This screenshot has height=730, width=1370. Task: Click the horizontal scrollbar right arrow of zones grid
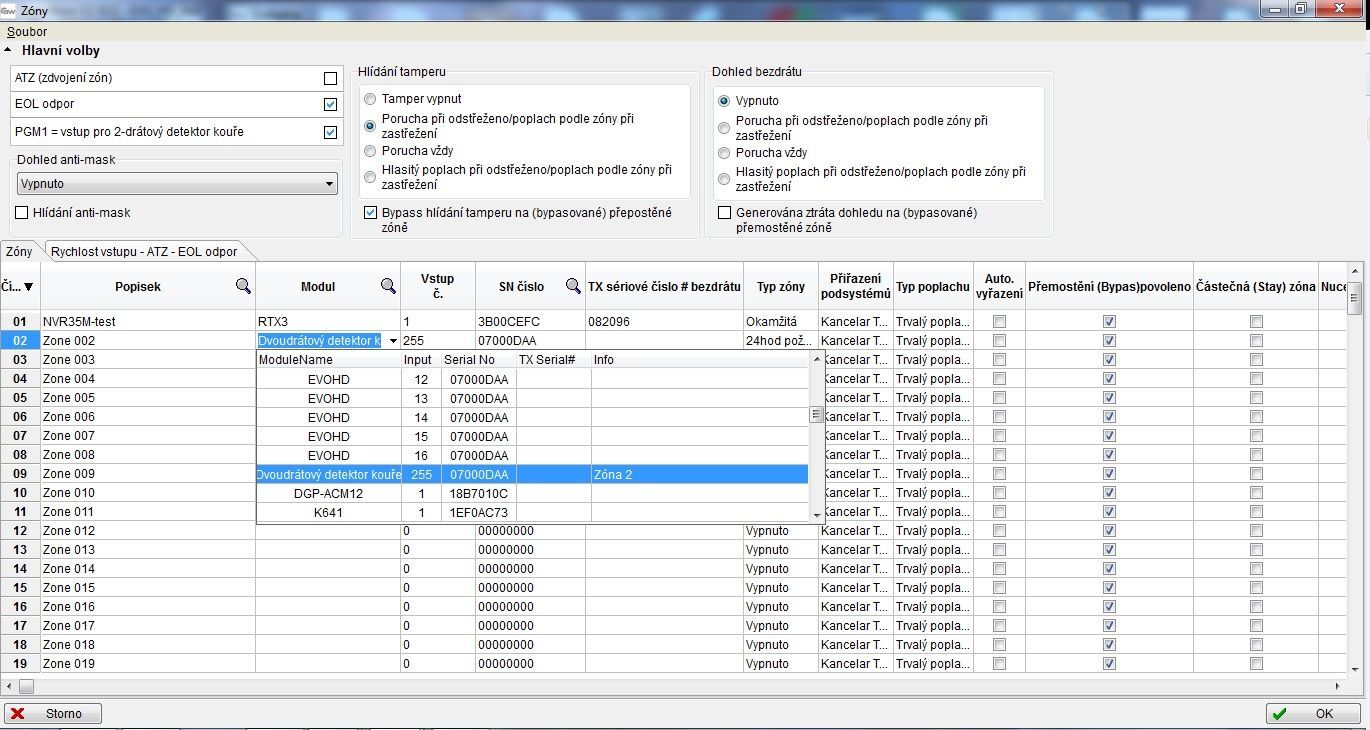click(x=1340, y=686)
